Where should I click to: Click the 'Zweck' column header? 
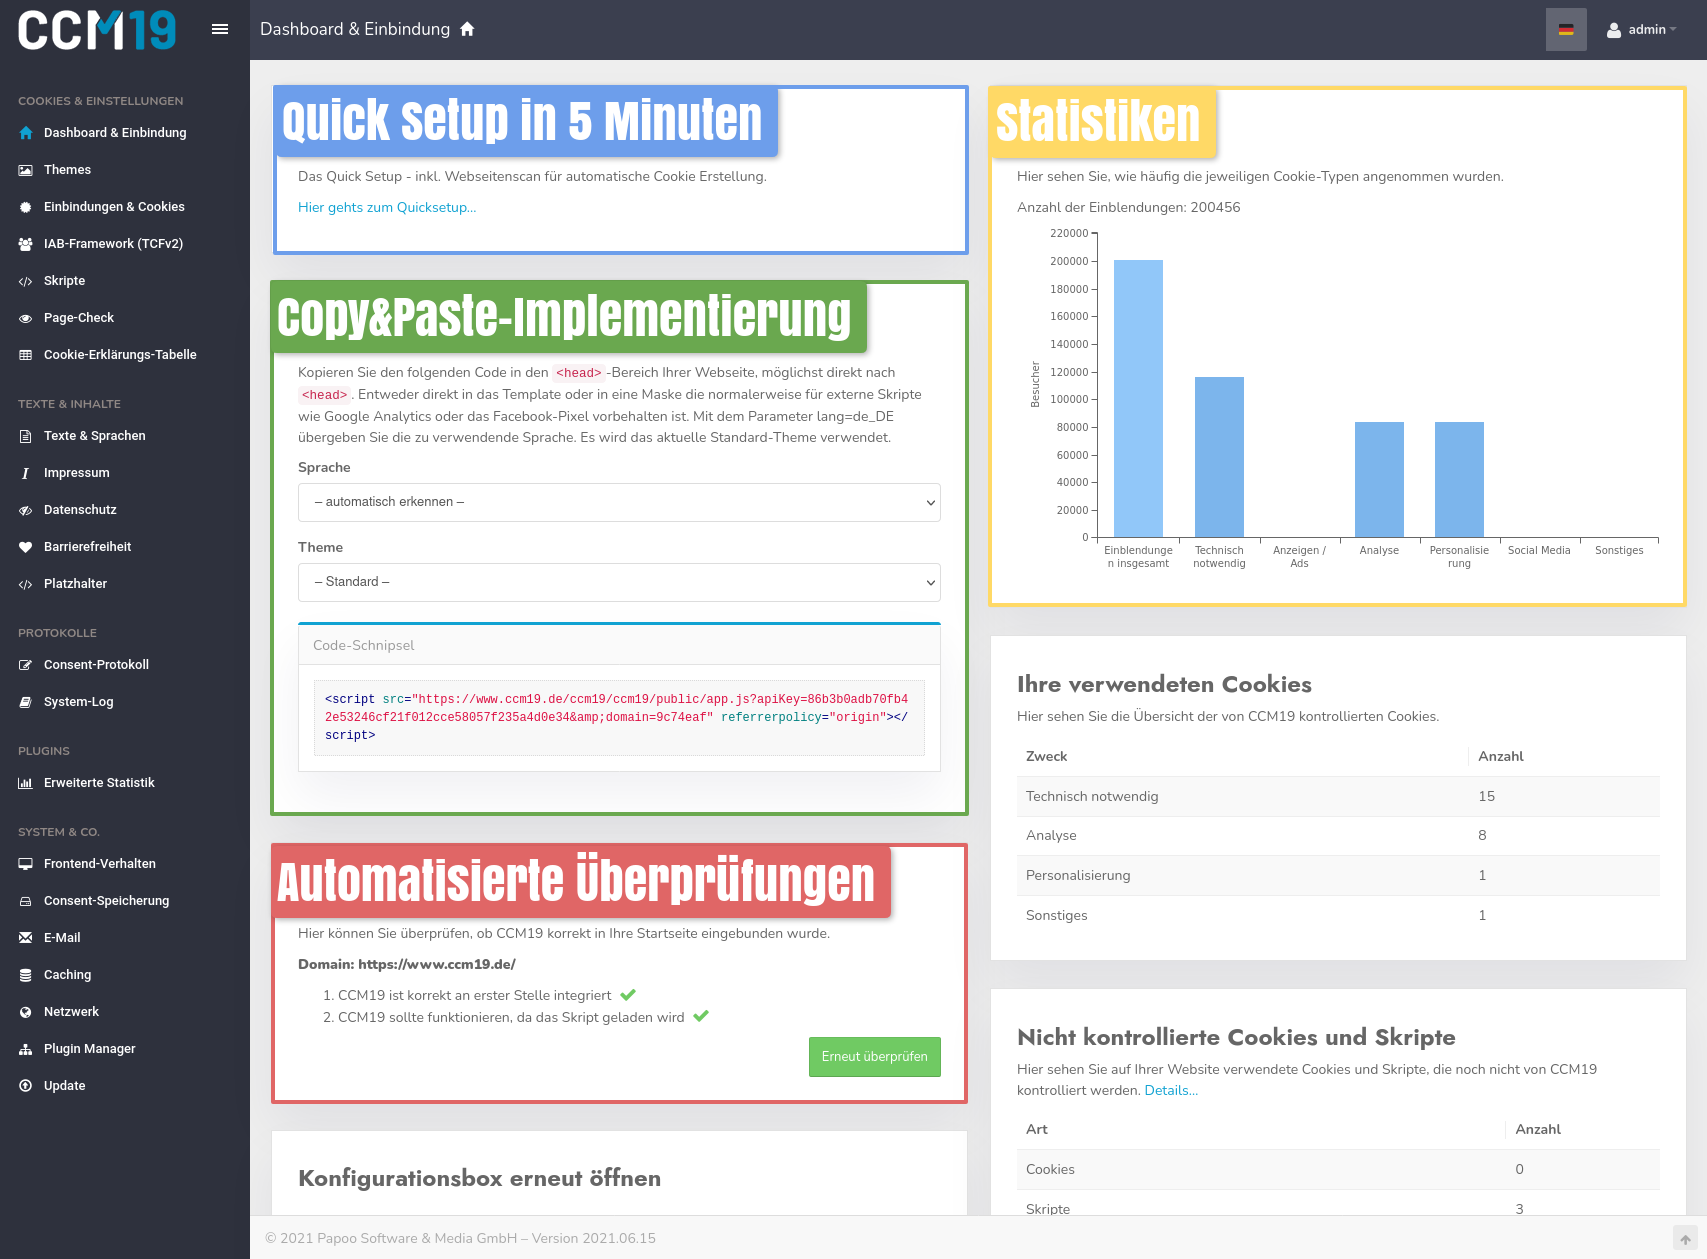[1046, 757]
